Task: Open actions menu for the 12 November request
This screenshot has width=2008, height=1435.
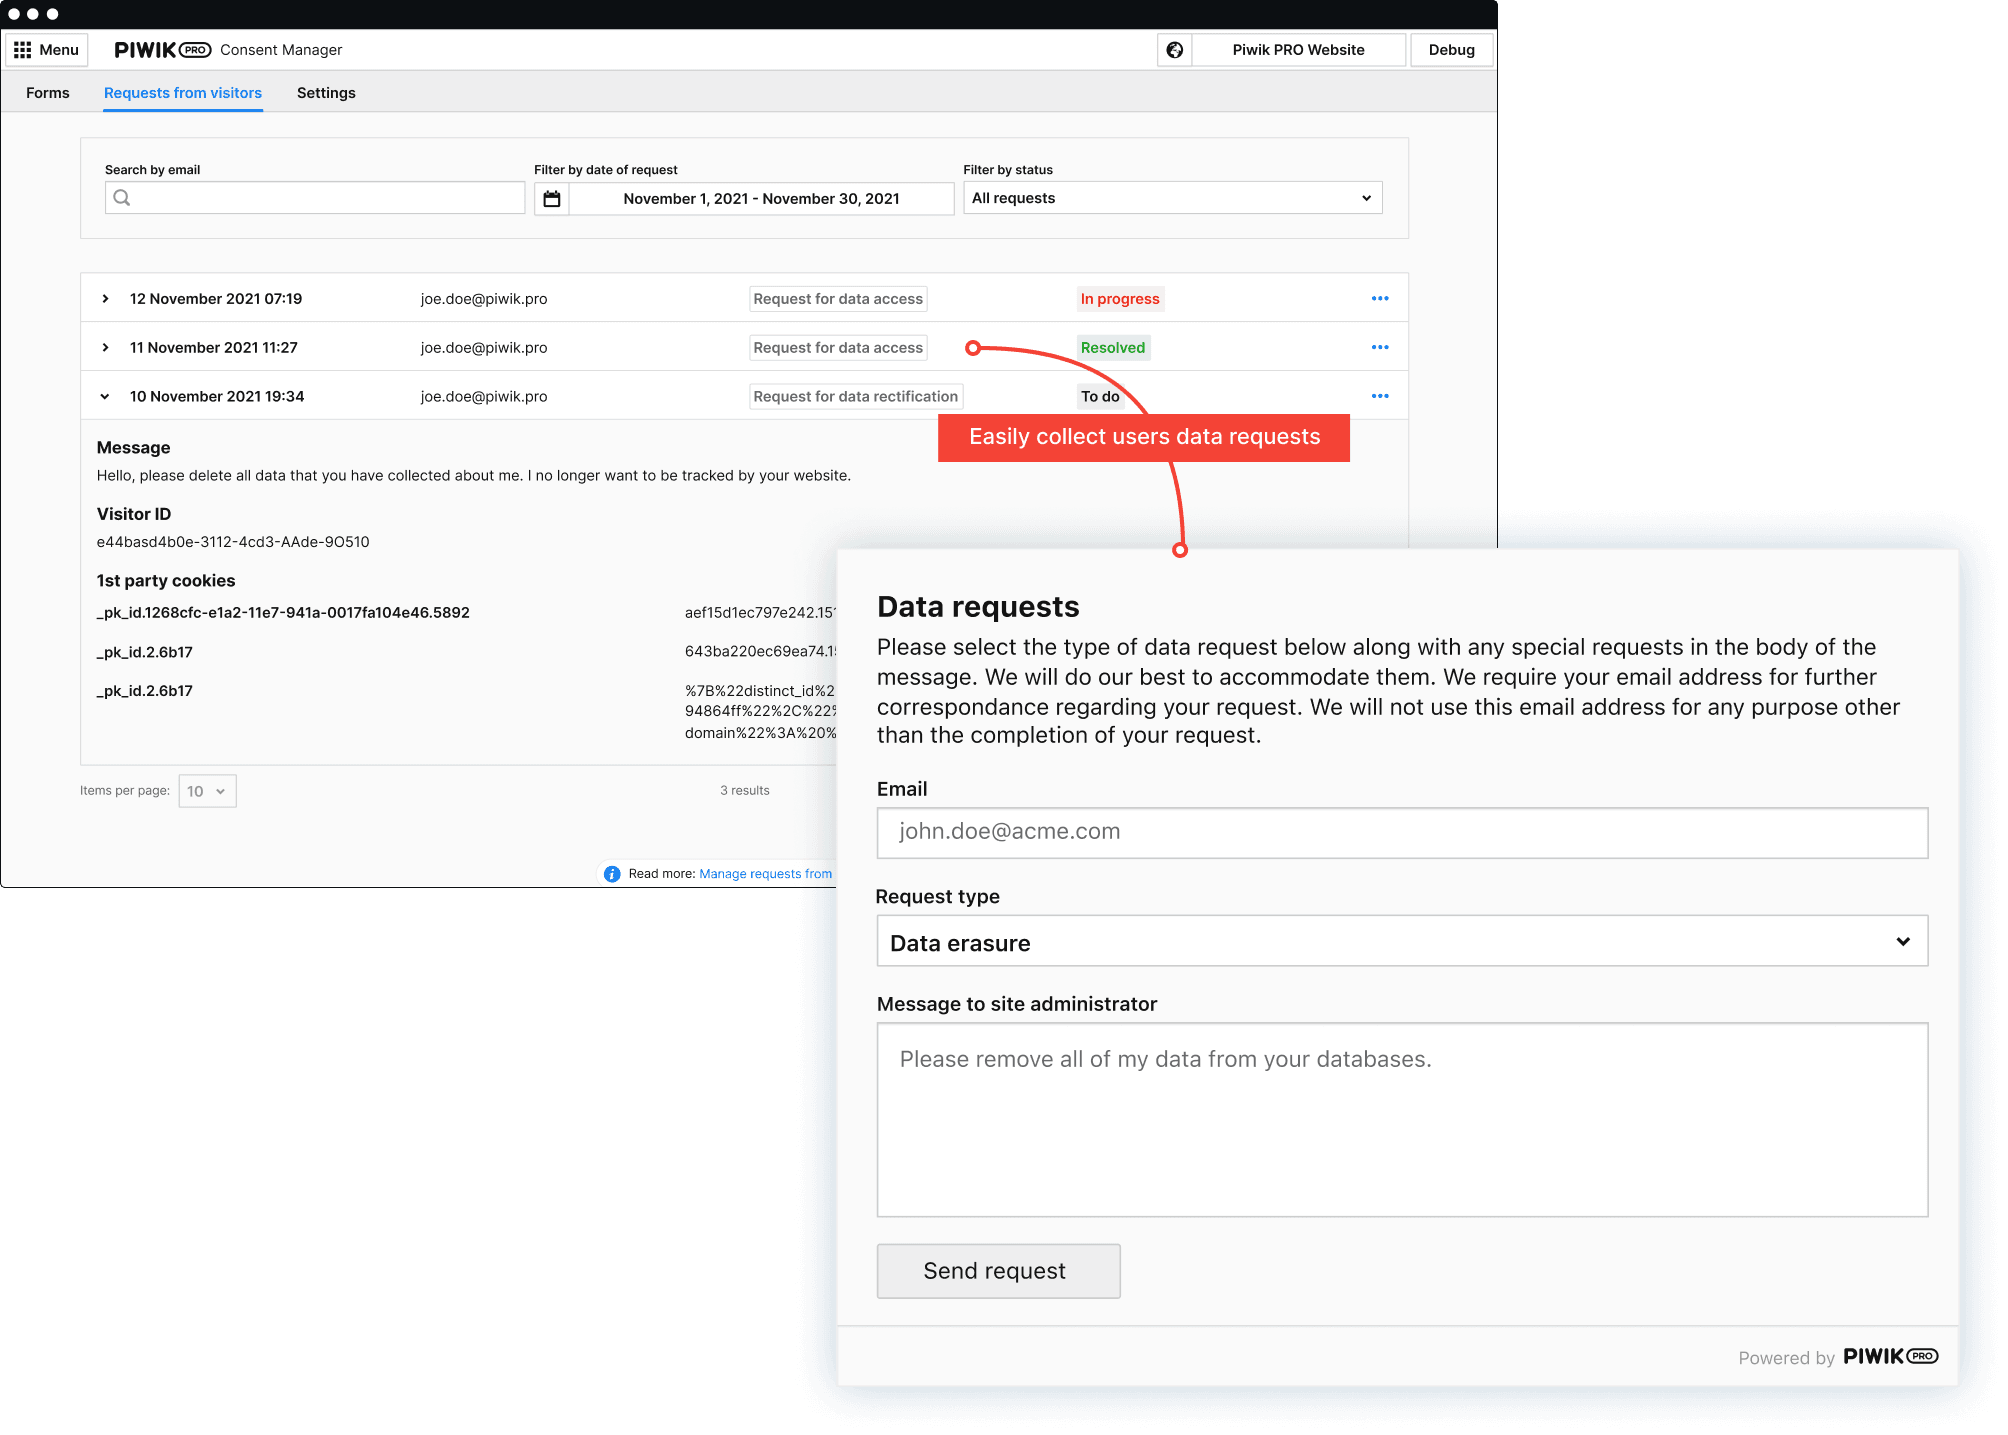Action: (x=1380, y=297)
